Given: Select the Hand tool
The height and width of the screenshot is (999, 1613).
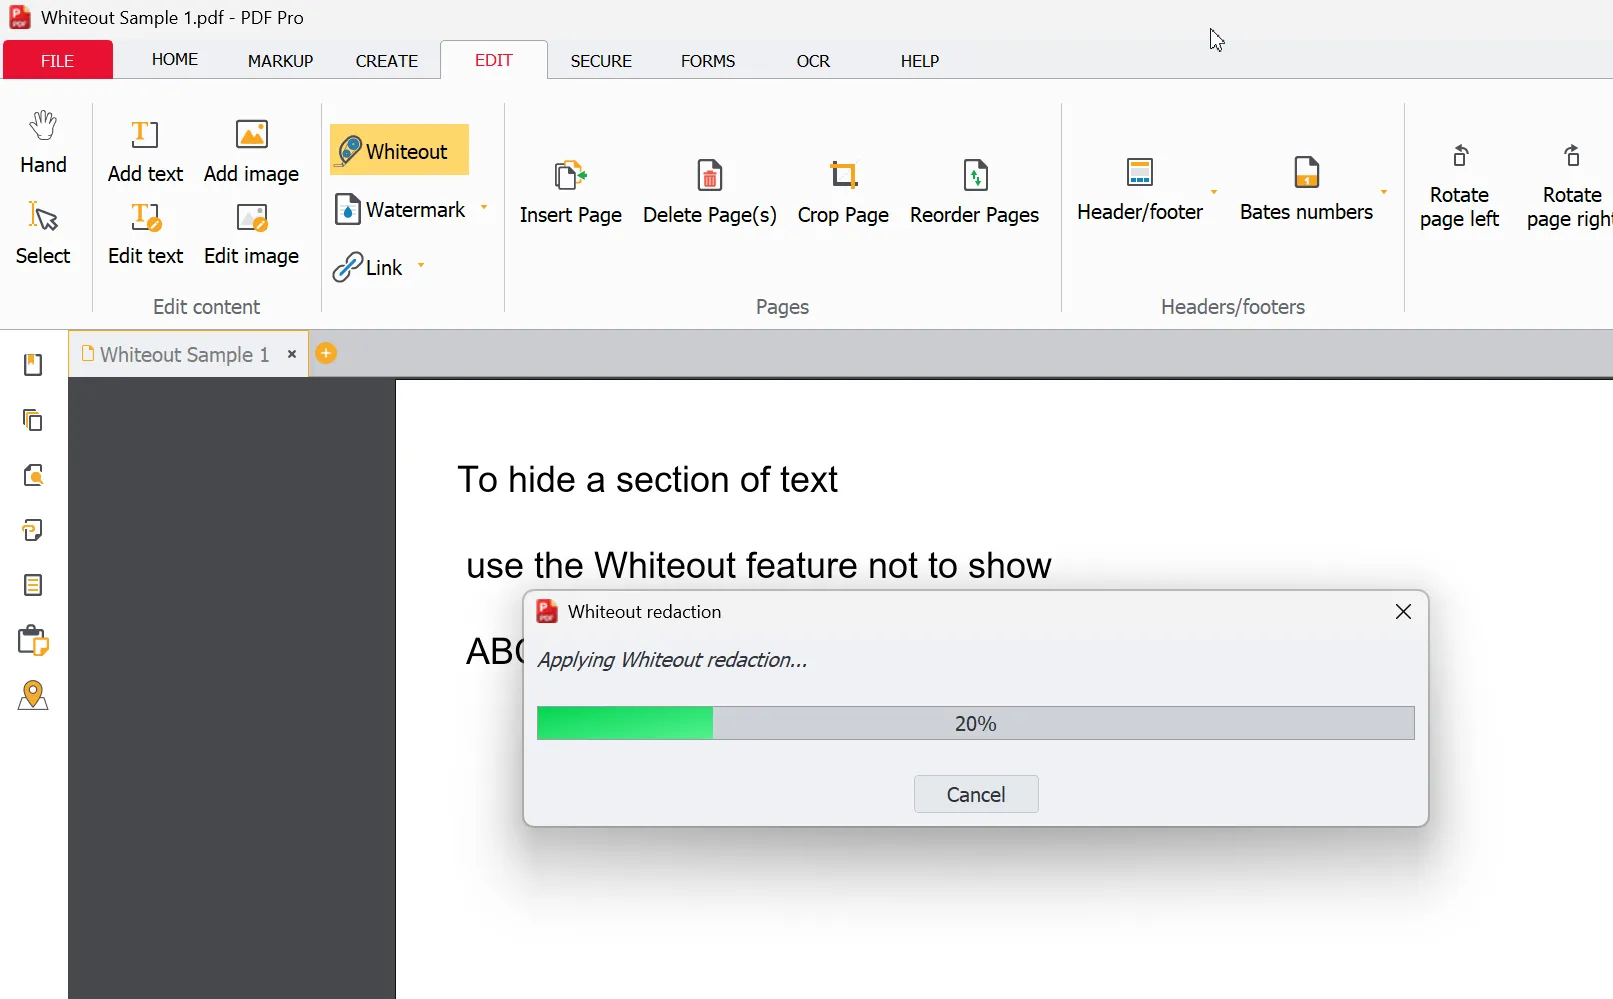Looking at the screenshot, I should coord(43,143).
